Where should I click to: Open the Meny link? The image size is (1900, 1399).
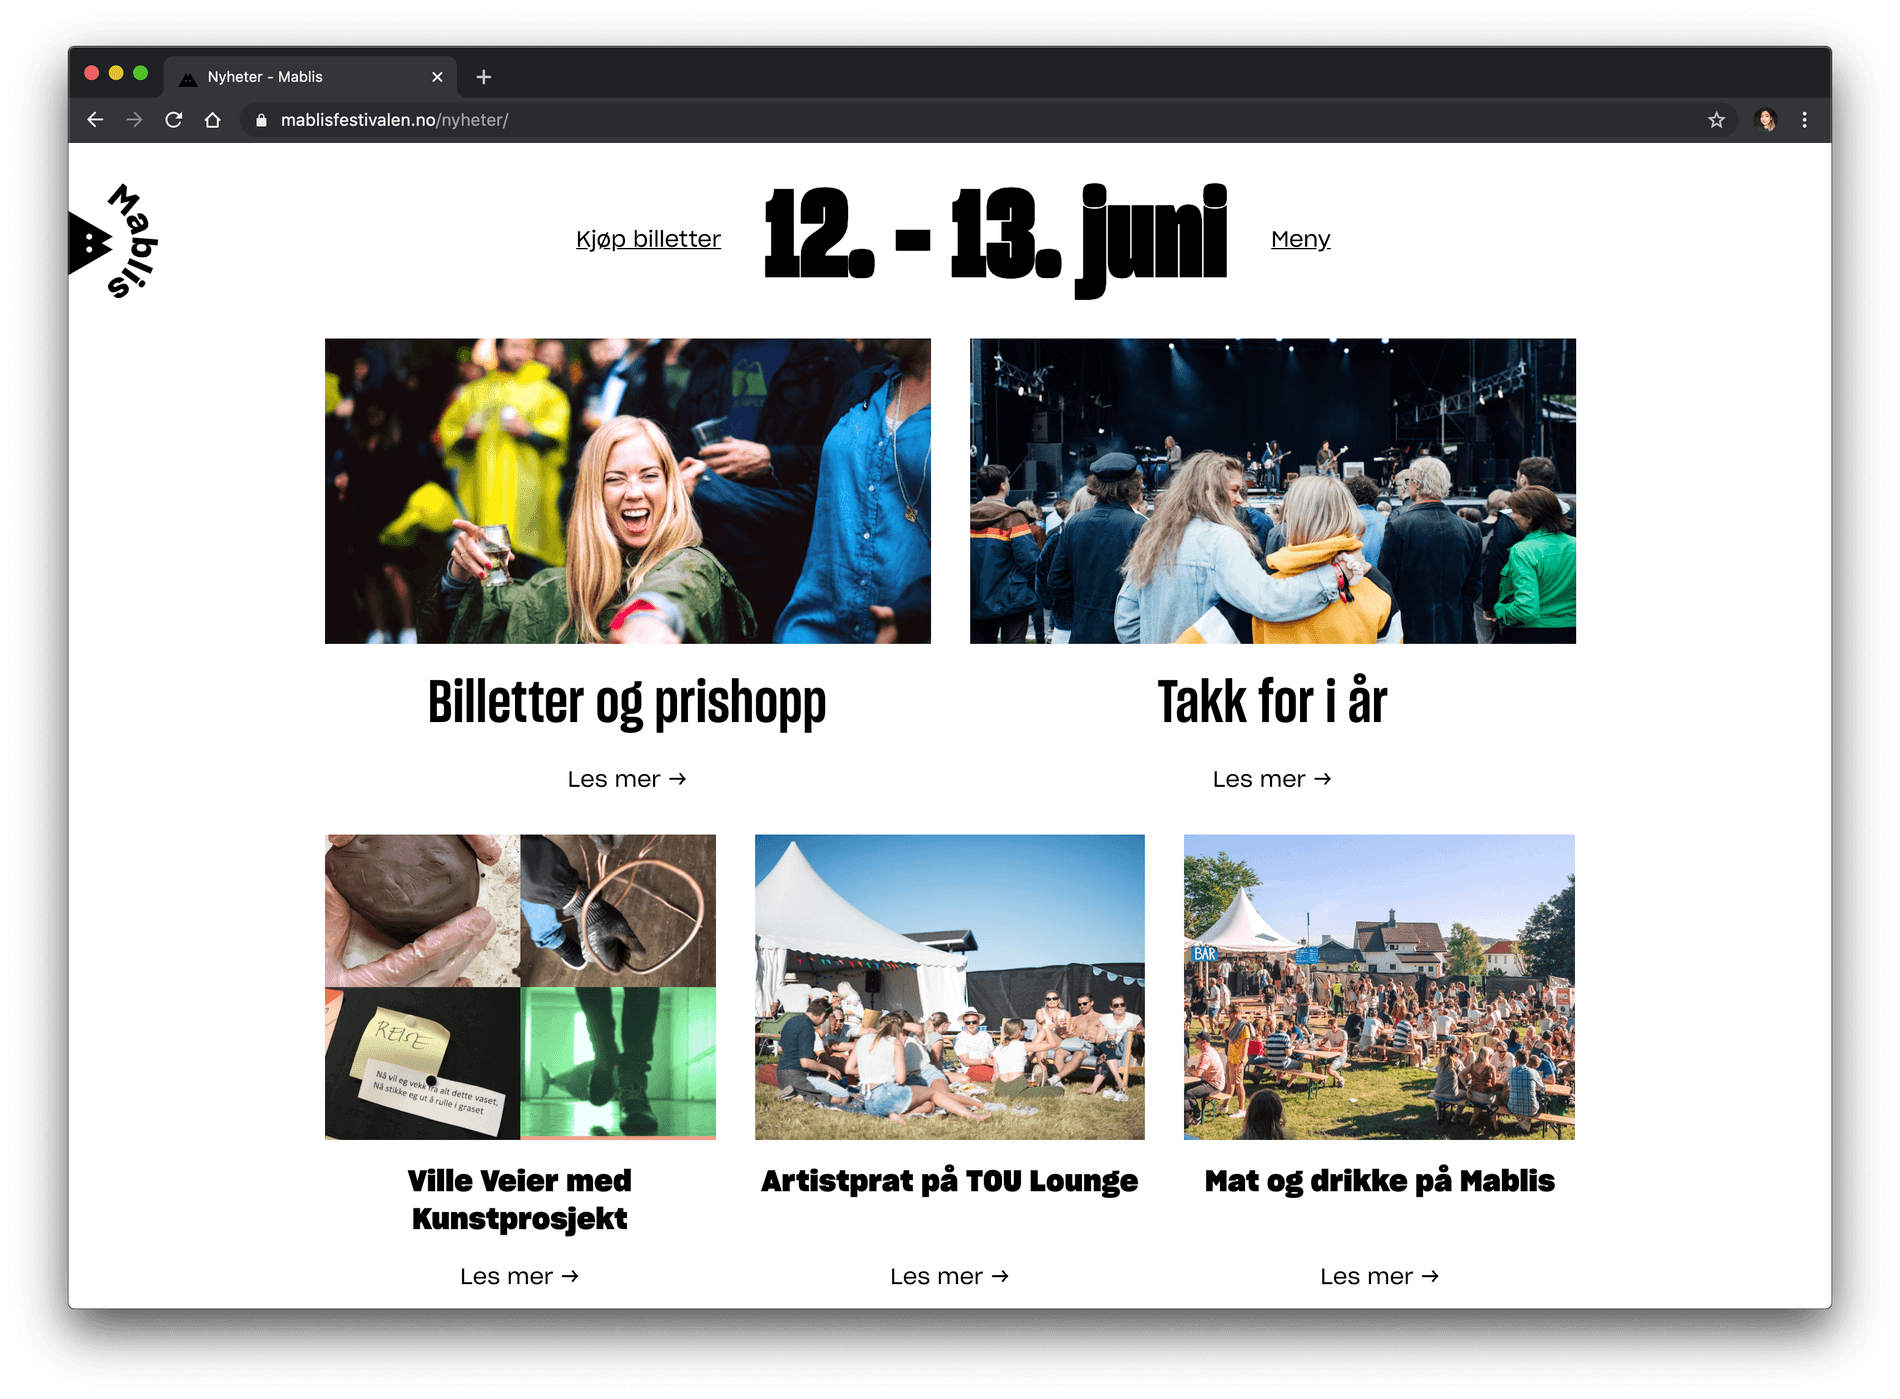point(1300,239)
